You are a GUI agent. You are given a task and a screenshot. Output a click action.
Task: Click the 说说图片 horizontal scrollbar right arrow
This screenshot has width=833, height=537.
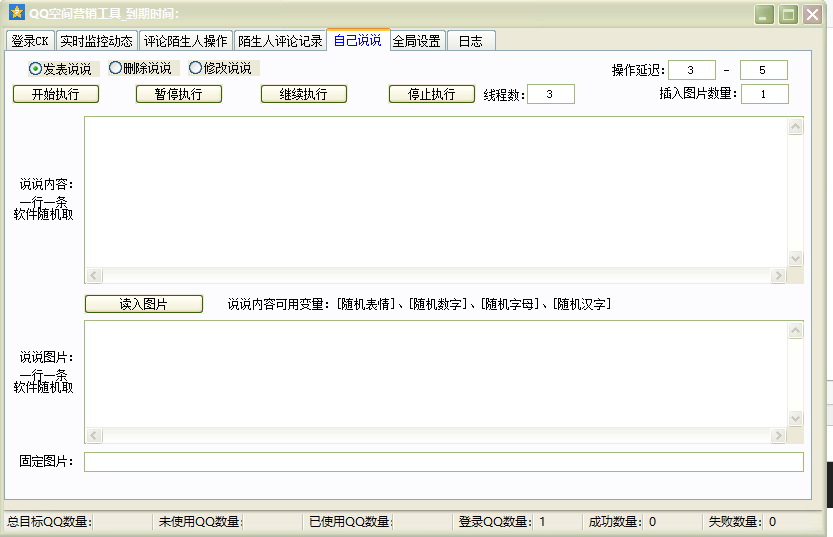778,436
